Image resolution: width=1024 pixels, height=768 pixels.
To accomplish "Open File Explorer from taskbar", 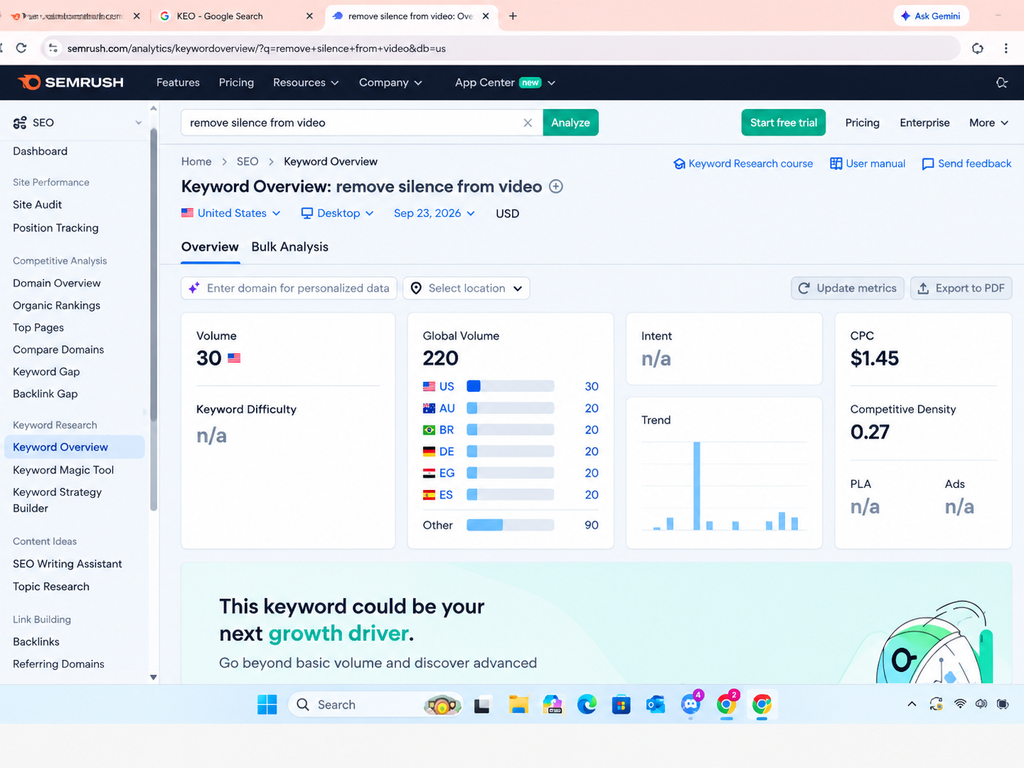I will point(519,705).
